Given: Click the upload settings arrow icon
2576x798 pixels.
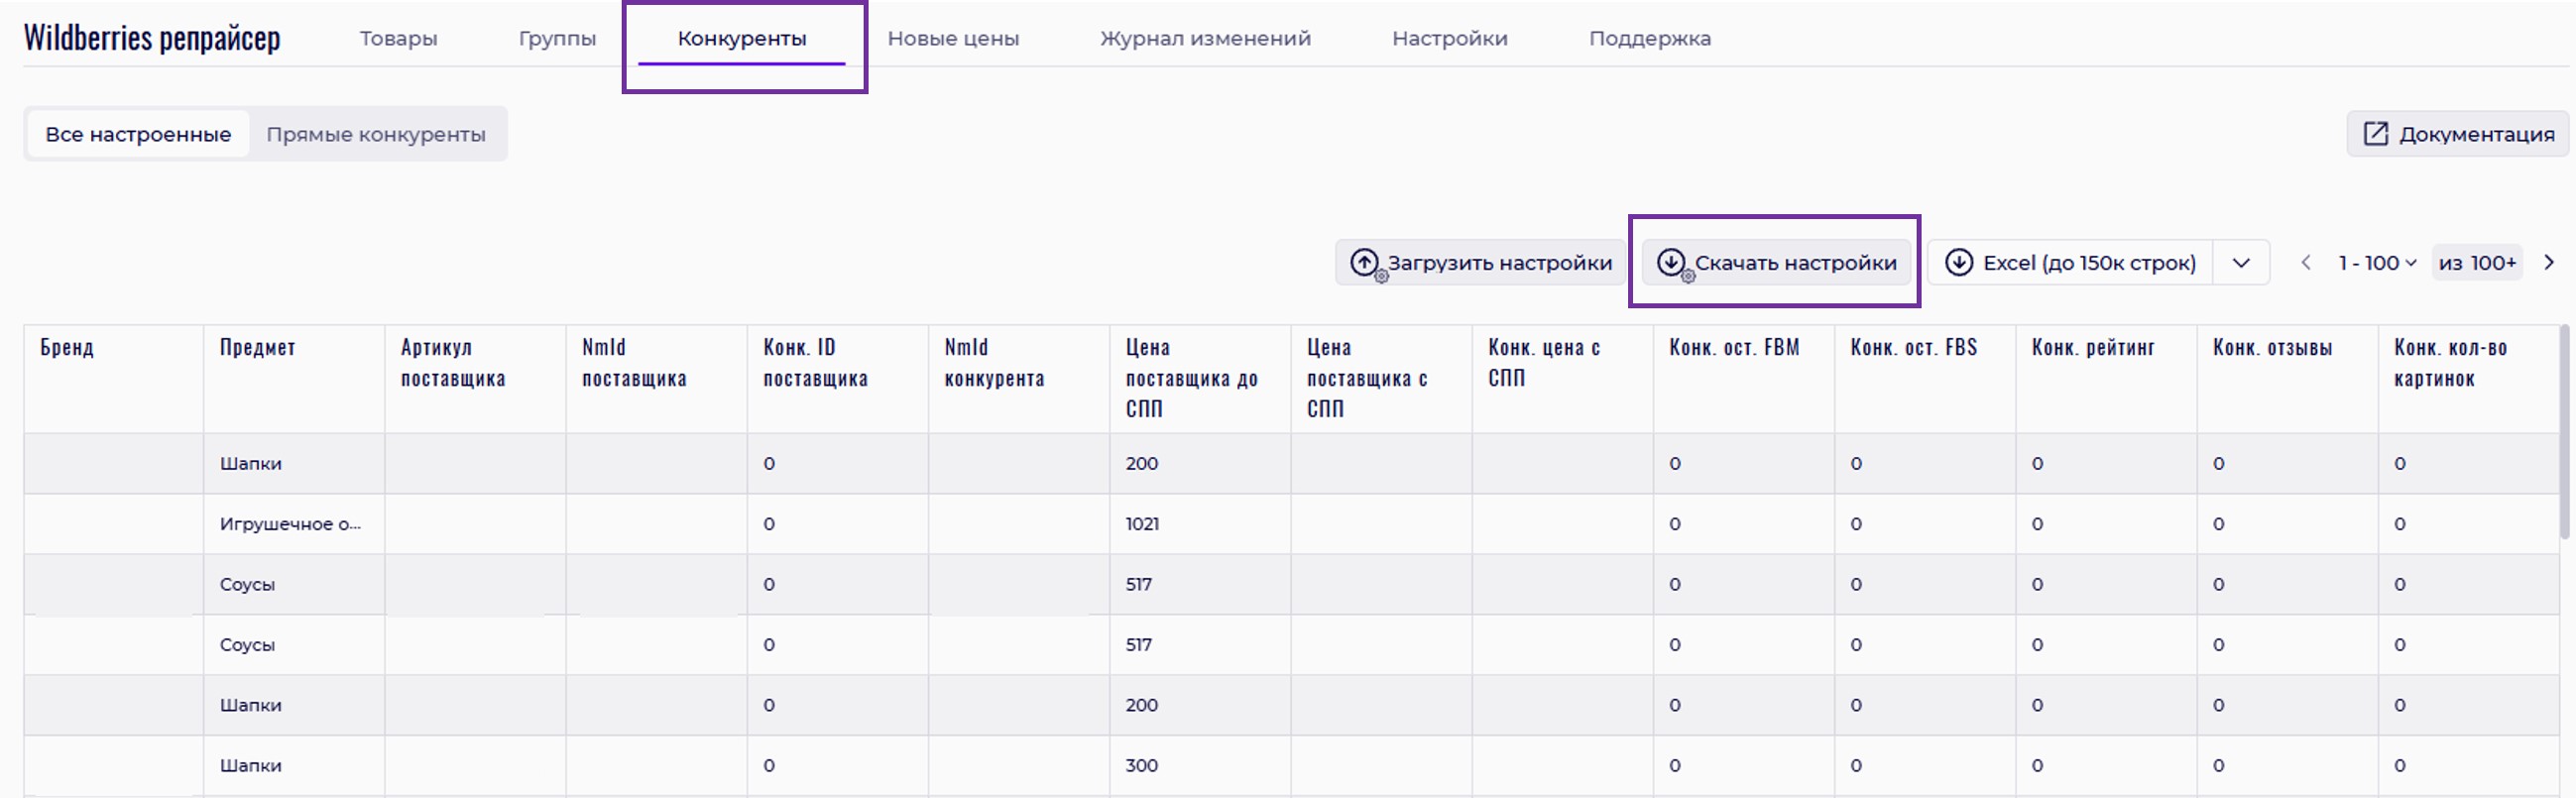Looking at the screenshot, I should pos(1364,262).
